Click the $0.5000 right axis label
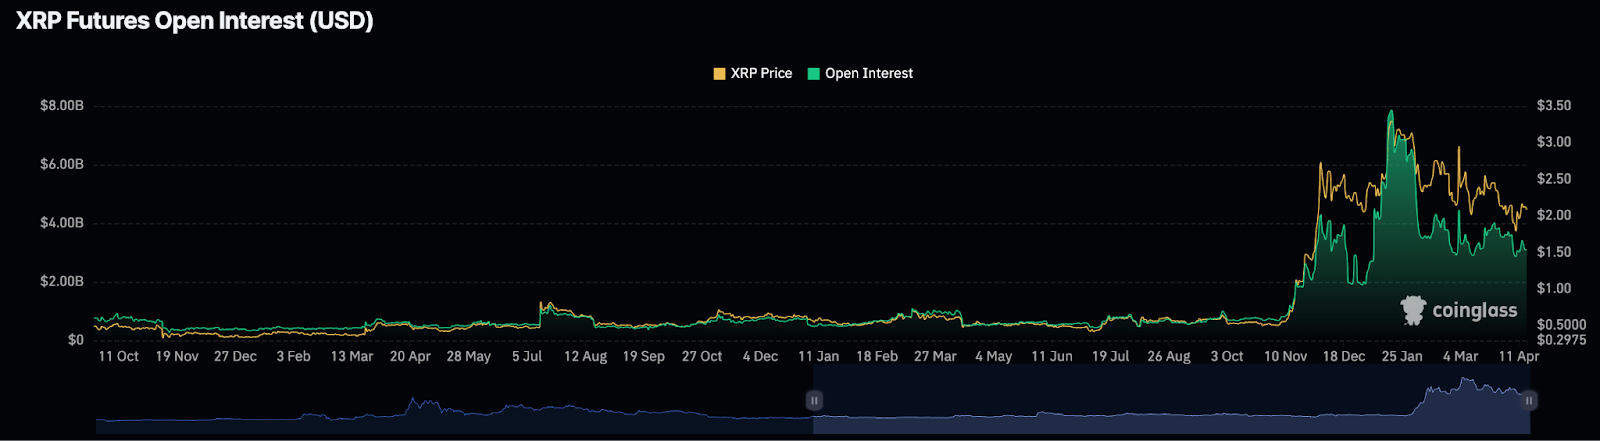The image size is (1600, 441). pos(1561,325)
